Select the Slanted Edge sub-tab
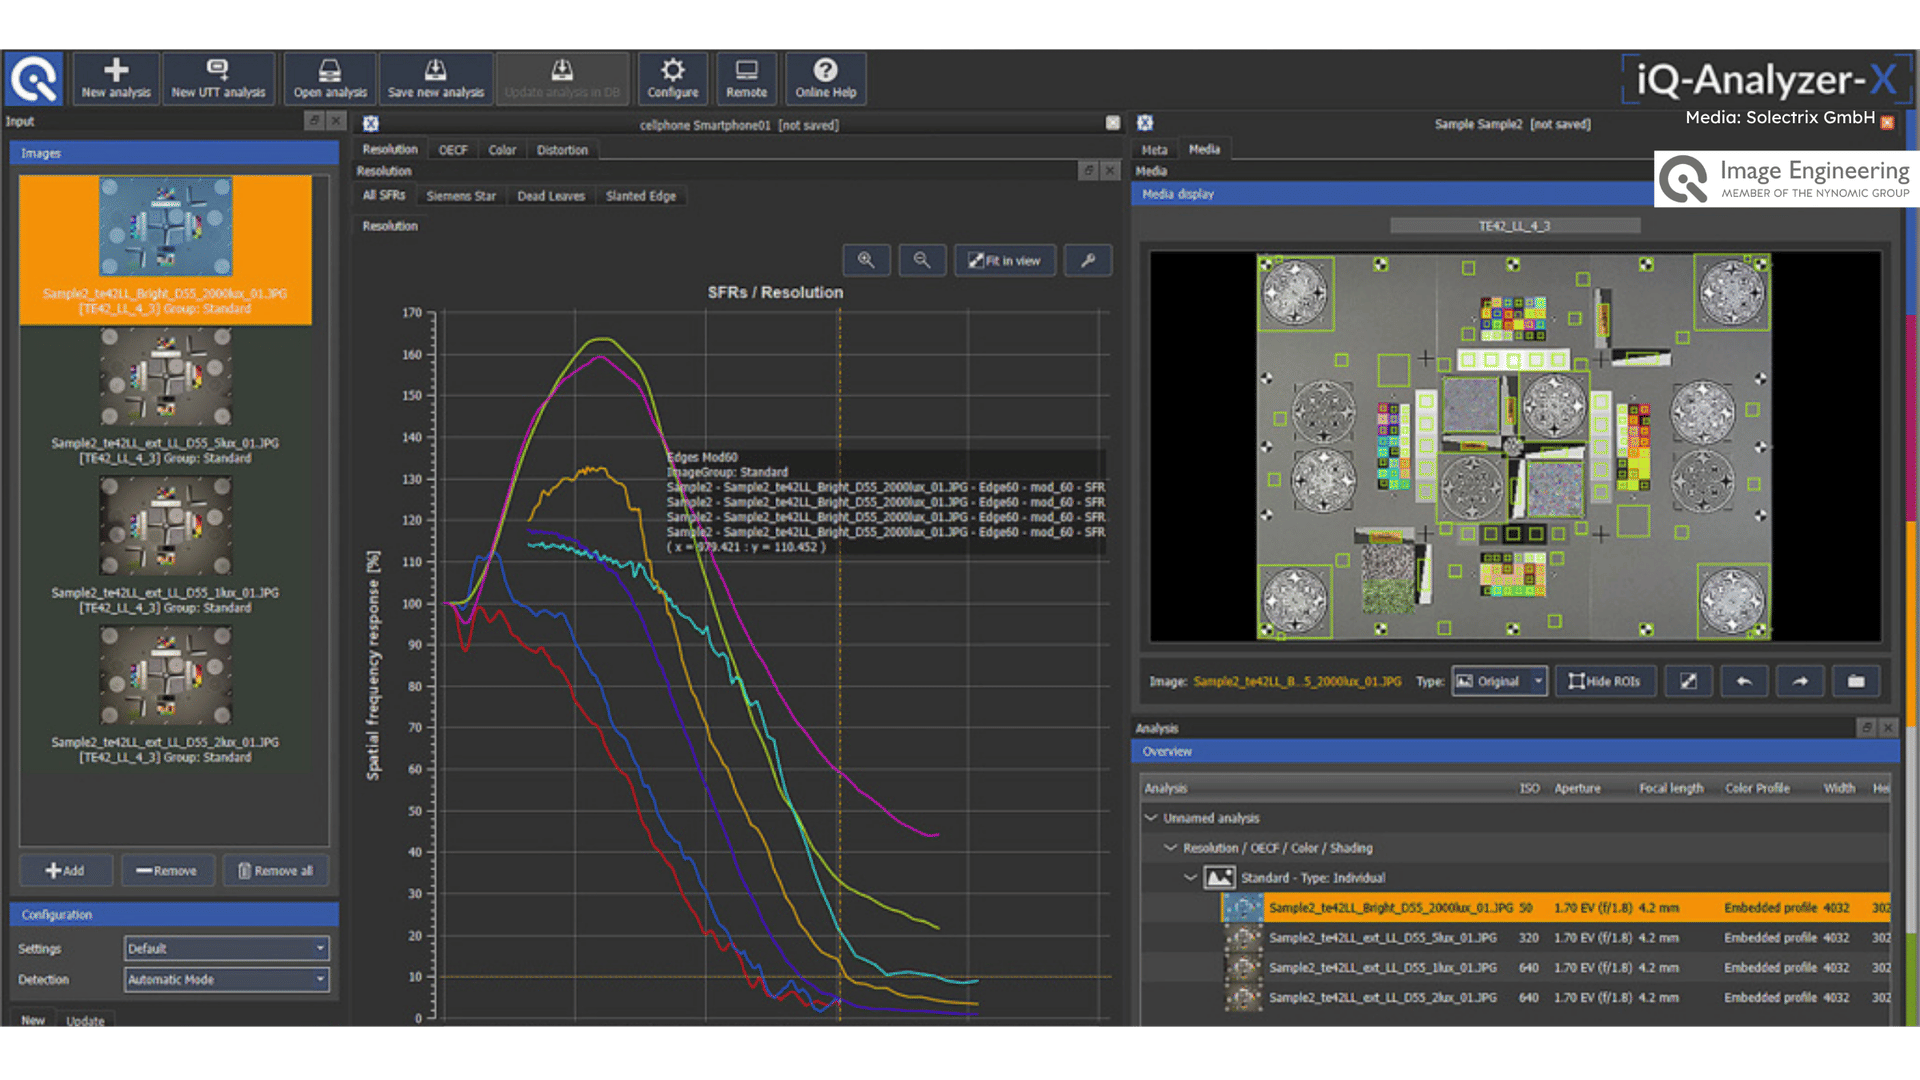 (641, 196)
